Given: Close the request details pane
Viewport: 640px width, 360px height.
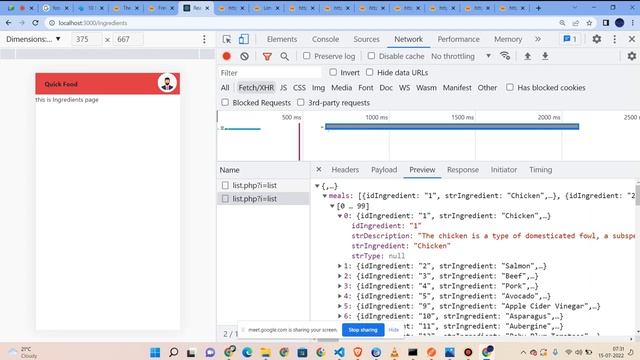Looking at the screenshot, I should point(319,169).
